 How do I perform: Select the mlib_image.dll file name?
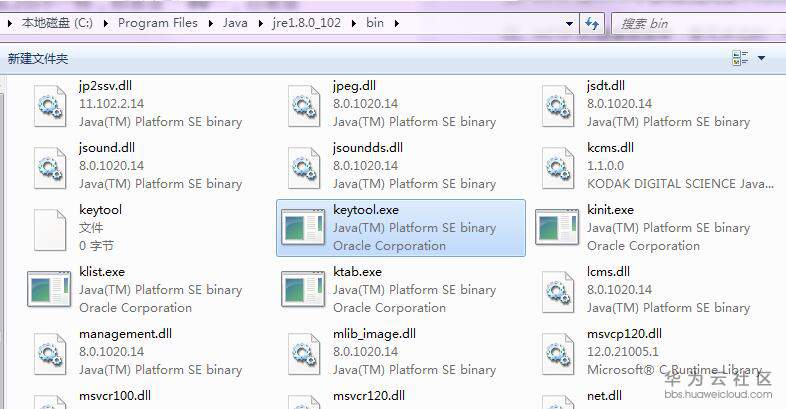(374, 334)
